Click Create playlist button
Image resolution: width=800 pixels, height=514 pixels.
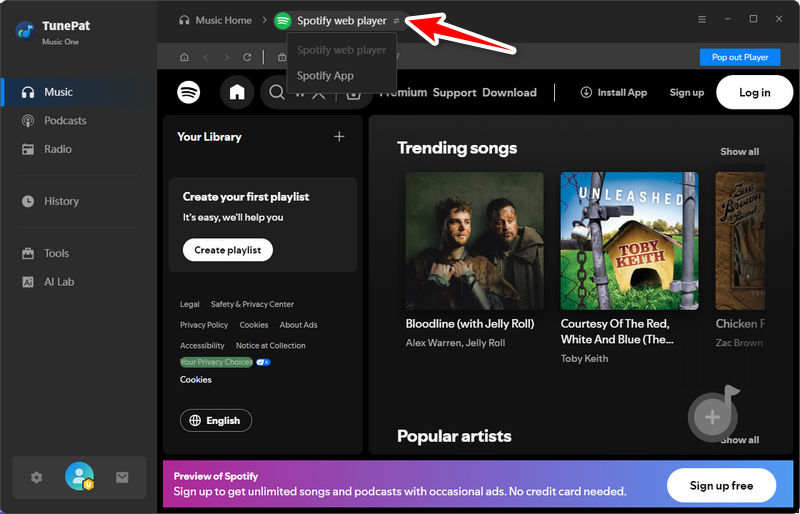(228, 250)
